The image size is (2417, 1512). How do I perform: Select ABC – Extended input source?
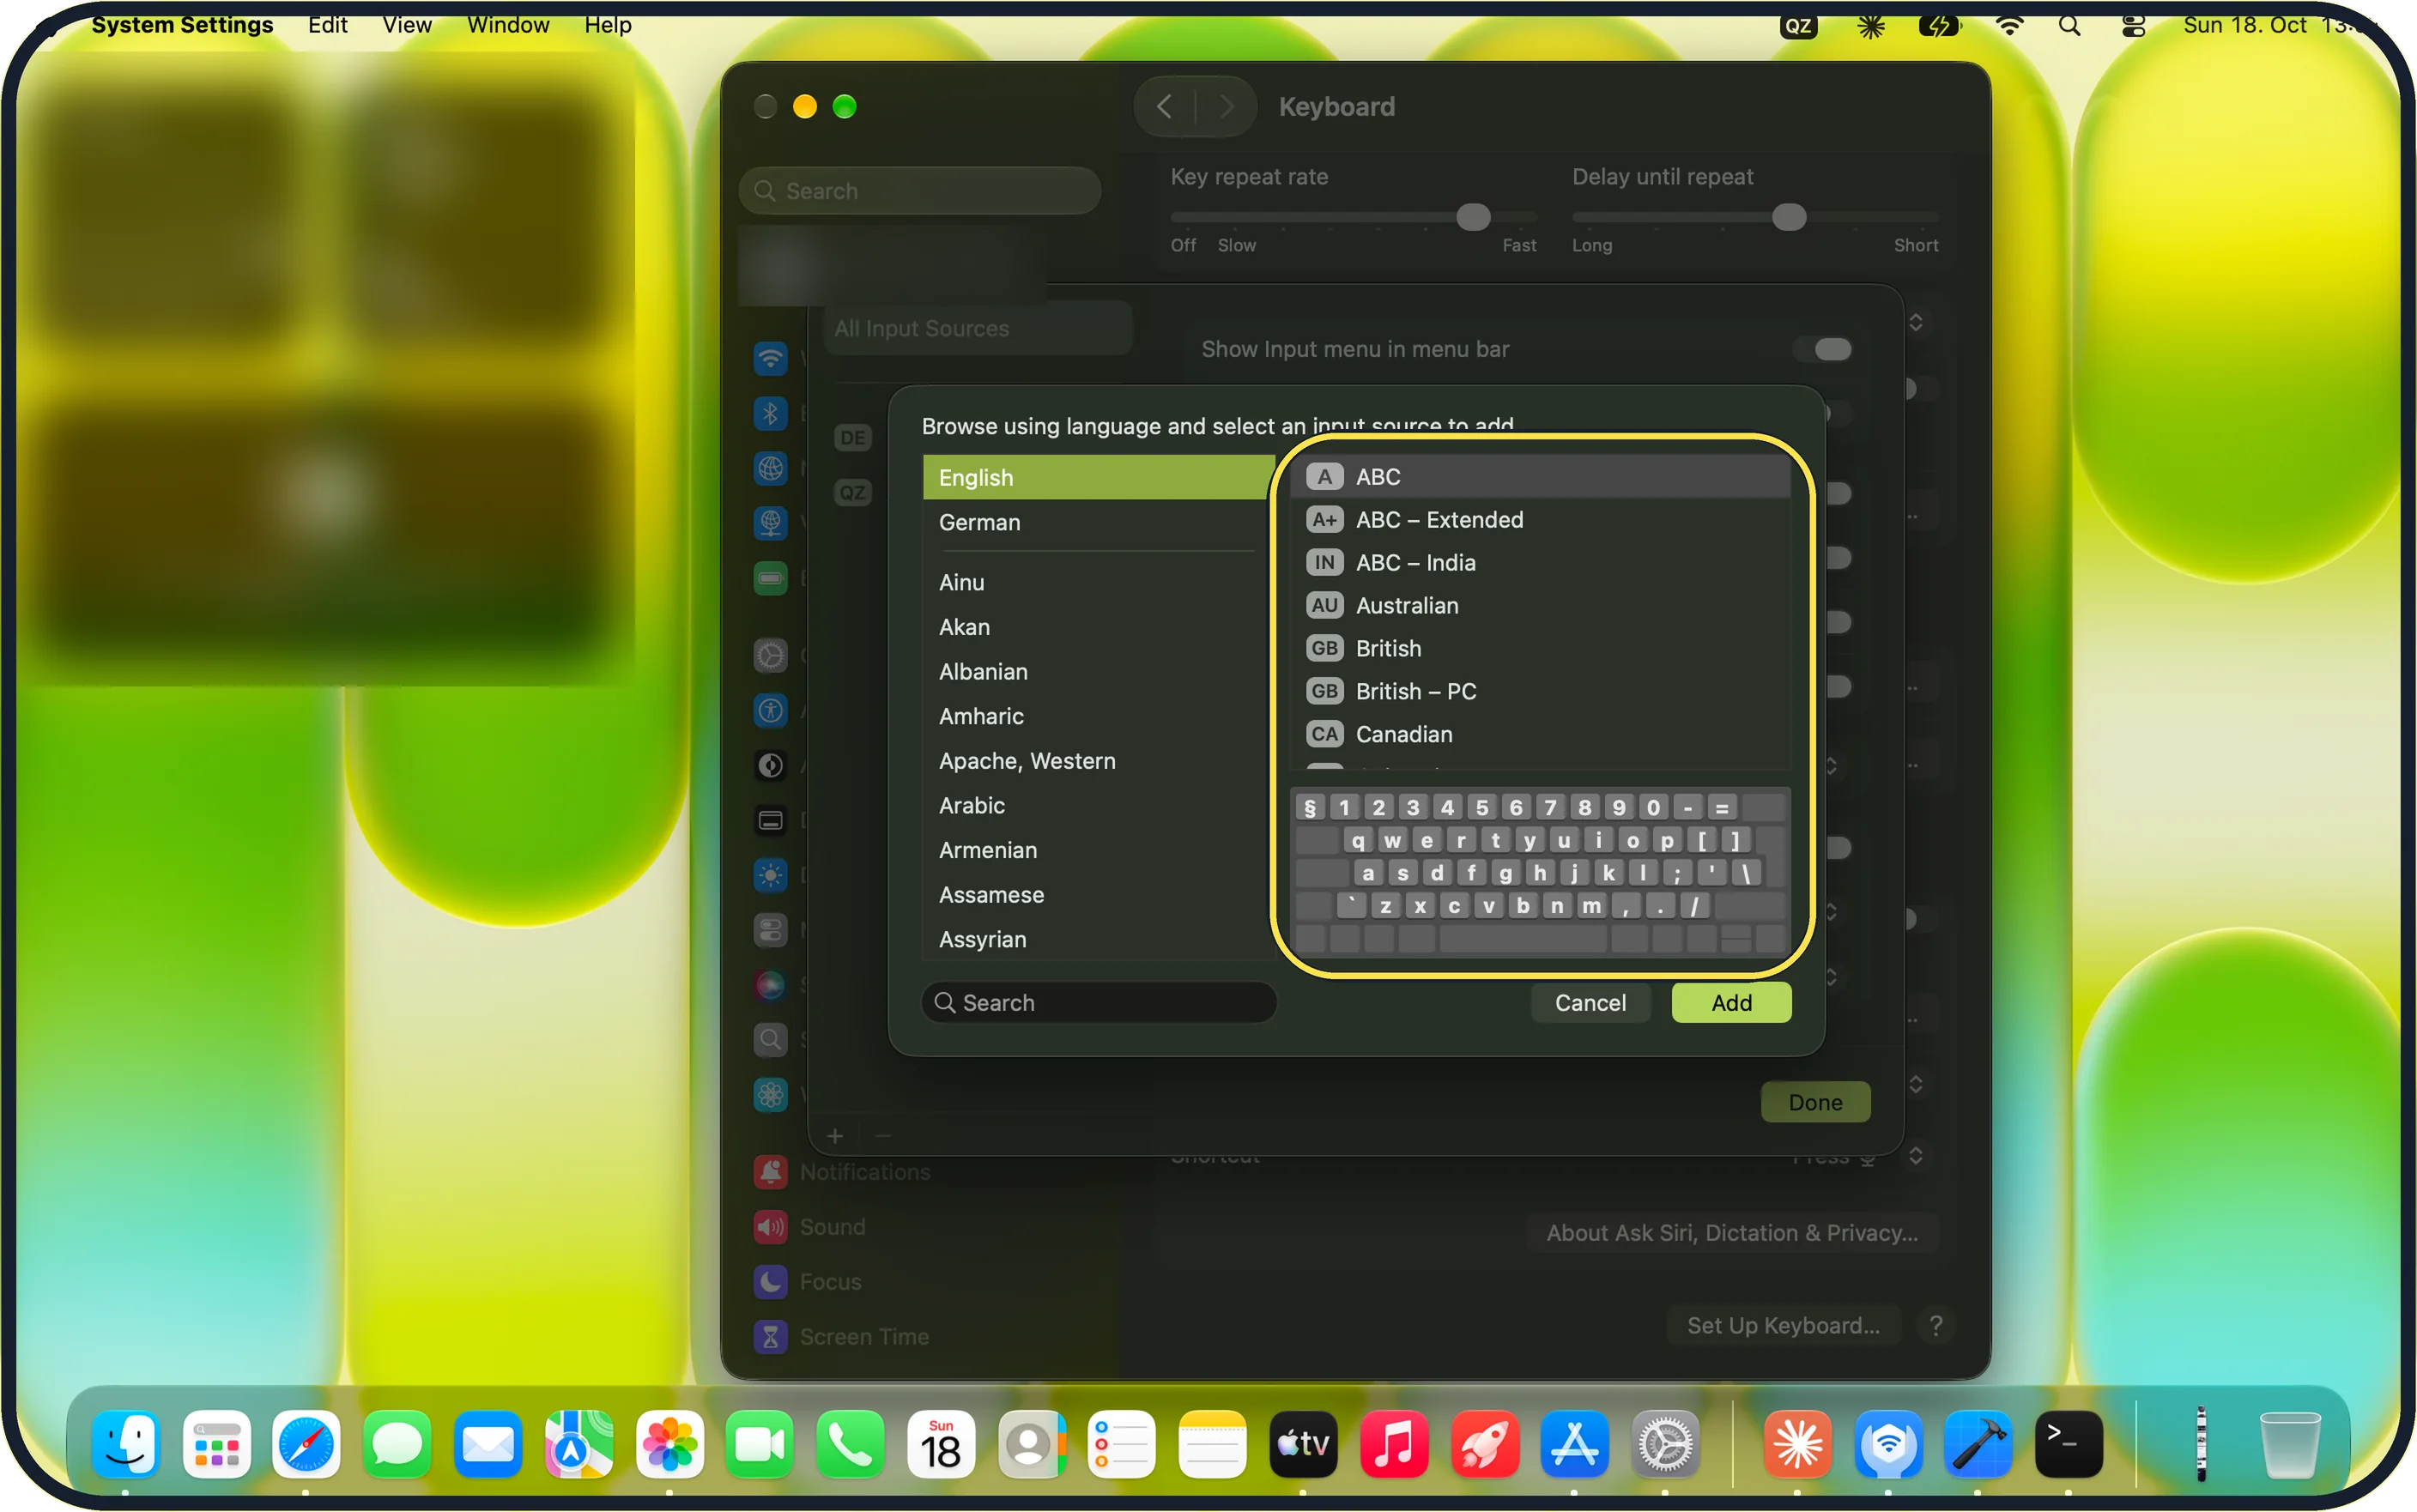click(1540, 519)
